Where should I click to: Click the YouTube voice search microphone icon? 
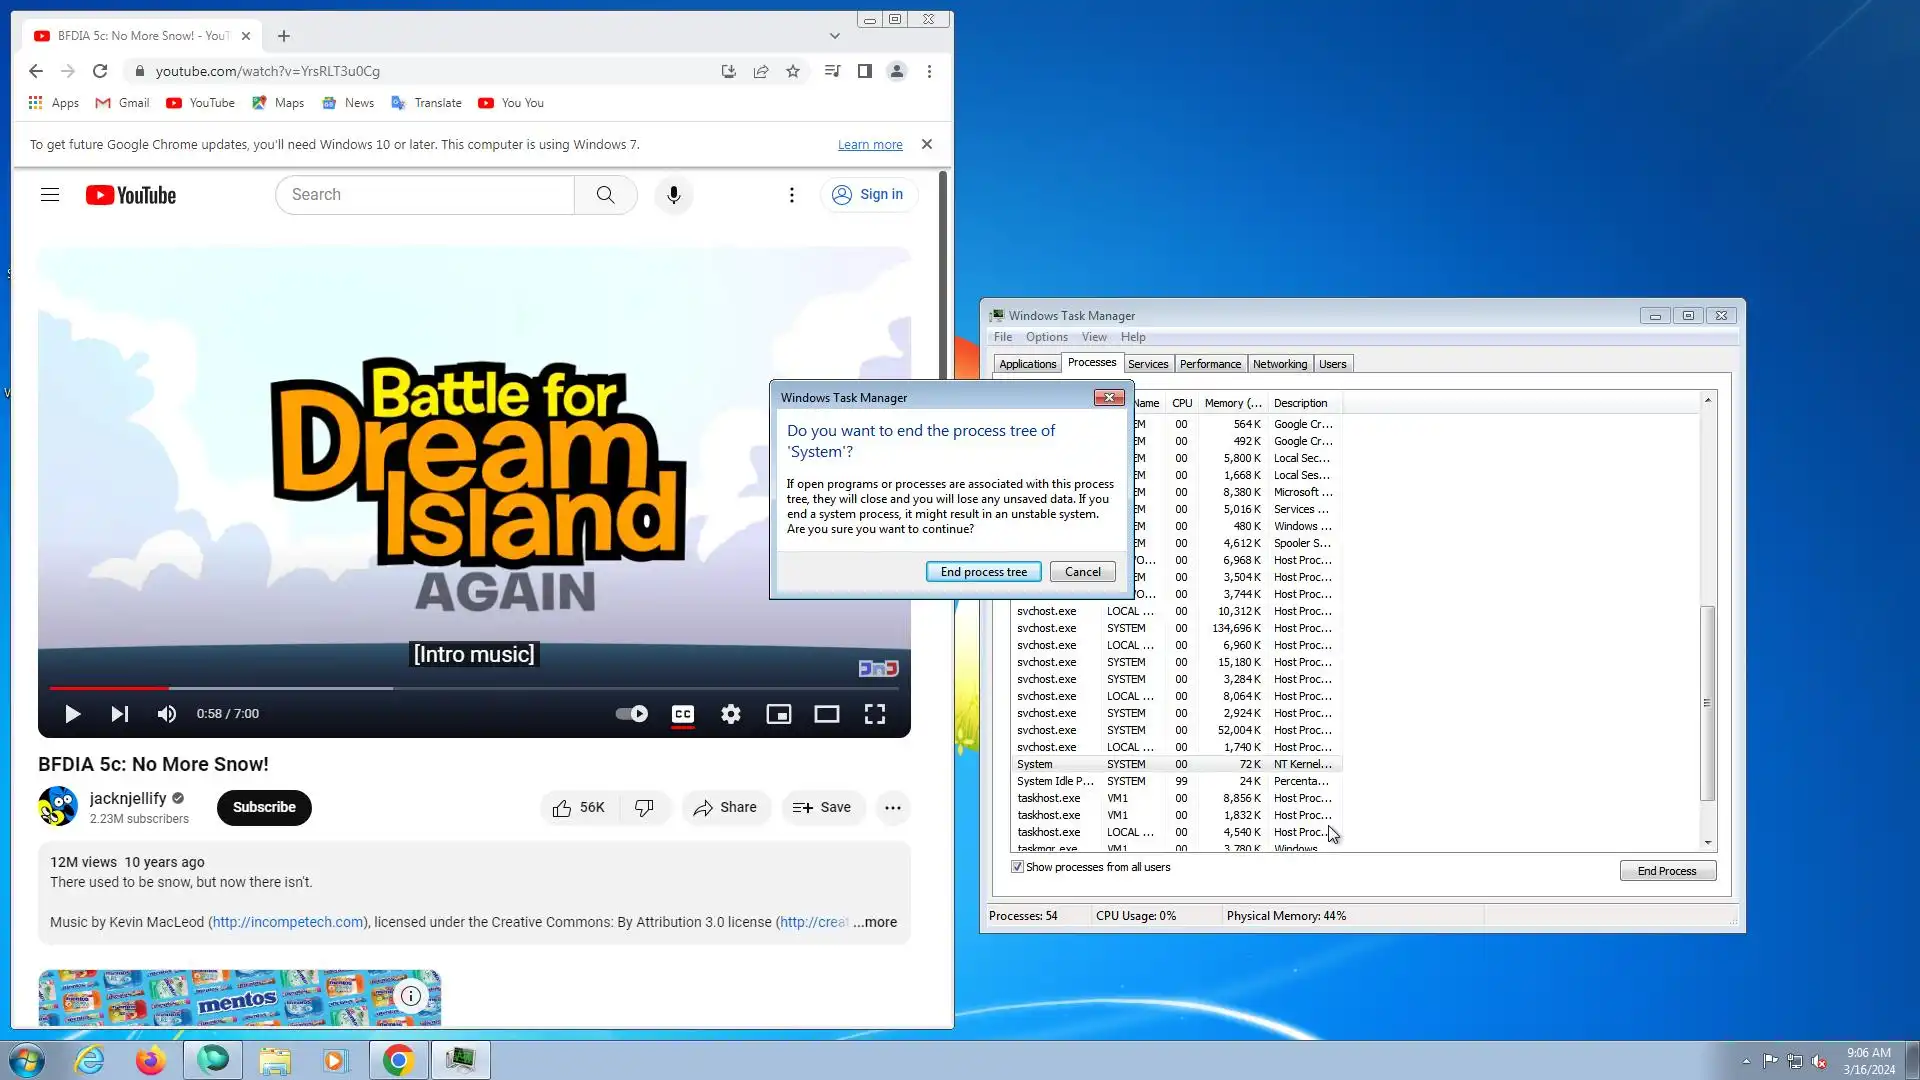pos(673,195)
